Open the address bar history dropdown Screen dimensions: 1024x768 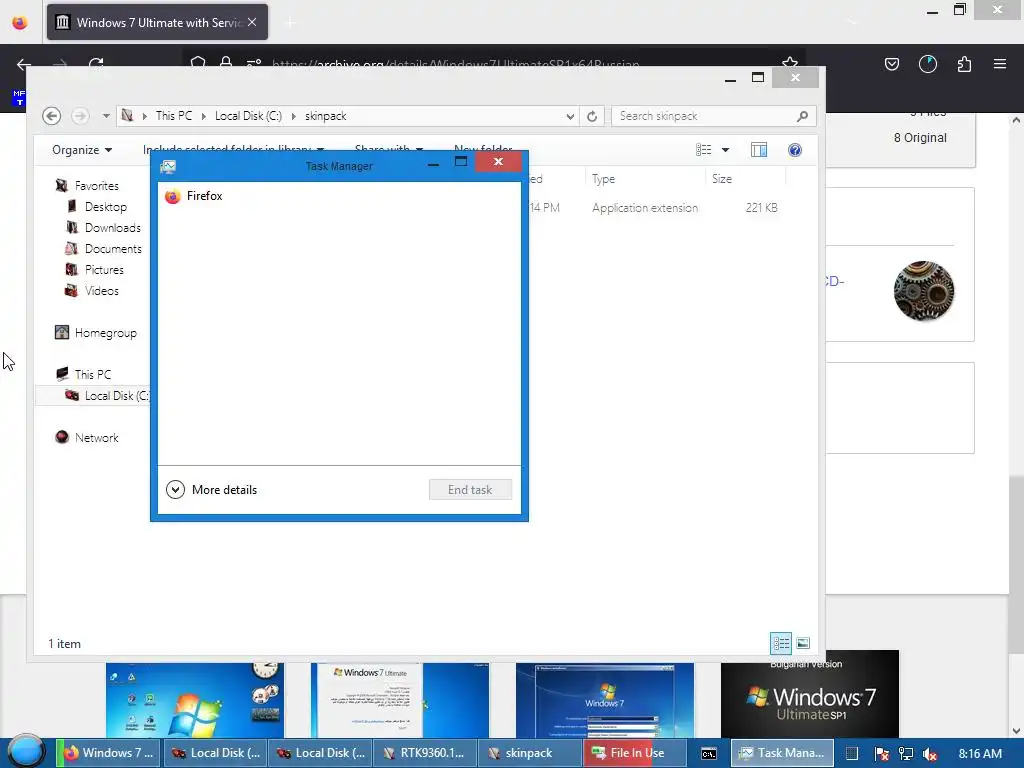[x=570, y=116]
